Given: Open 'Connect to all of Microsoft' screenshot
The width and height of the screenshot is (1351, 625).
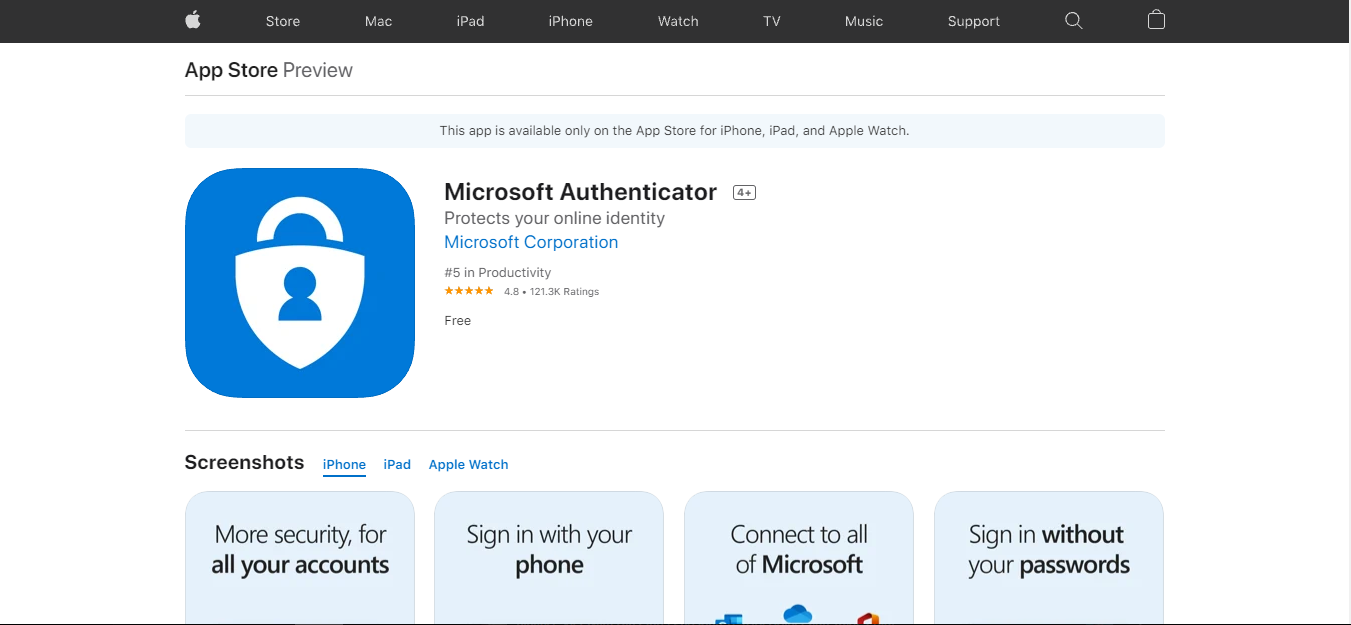Looking at the screenshot, I should coord(799,557).
